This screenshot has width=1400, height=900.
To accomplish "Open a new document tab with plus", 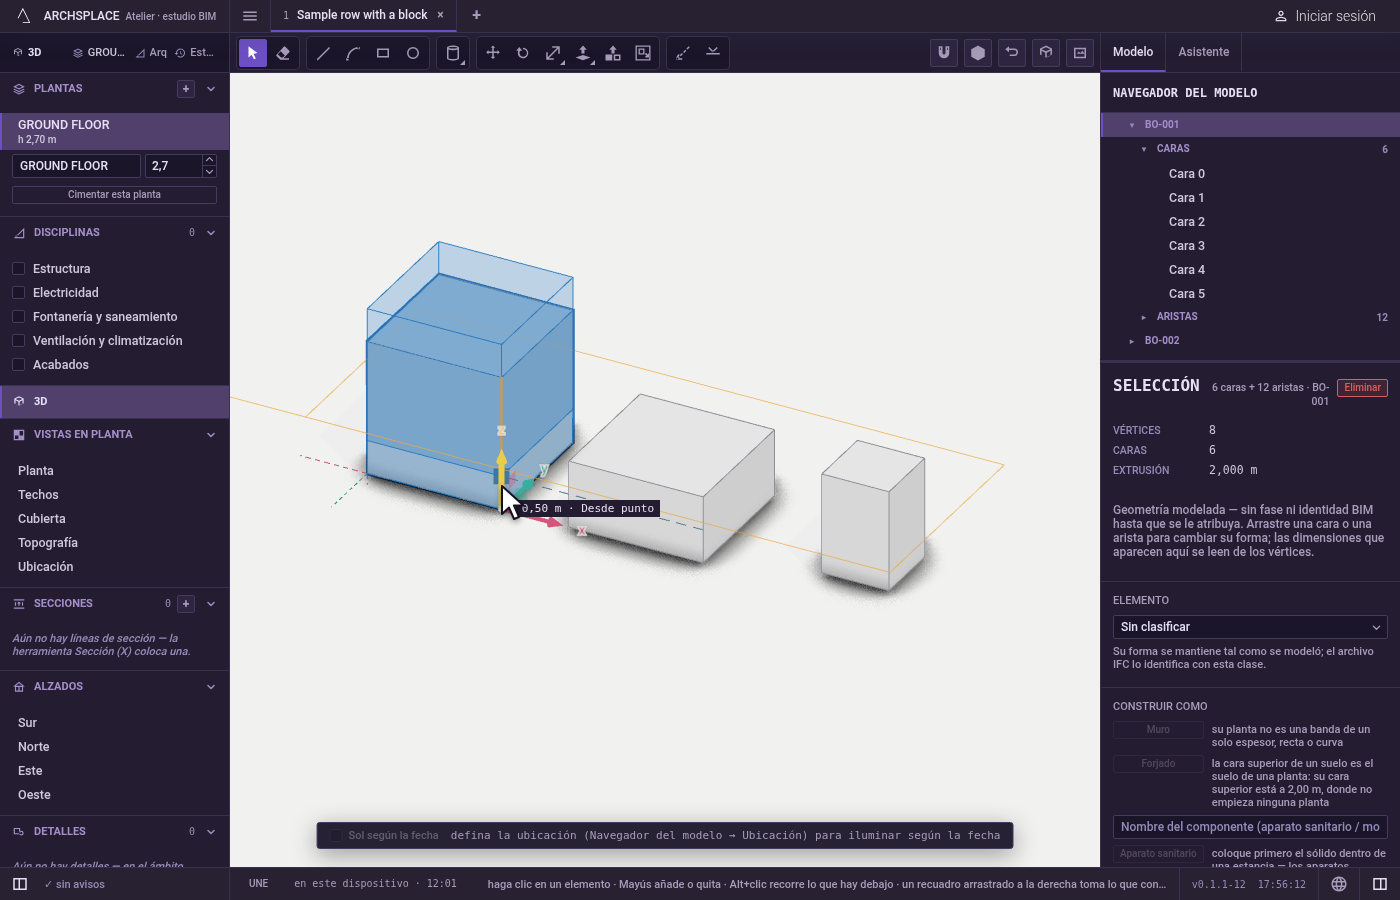I will pyautogui.click(x=476, y=15).
